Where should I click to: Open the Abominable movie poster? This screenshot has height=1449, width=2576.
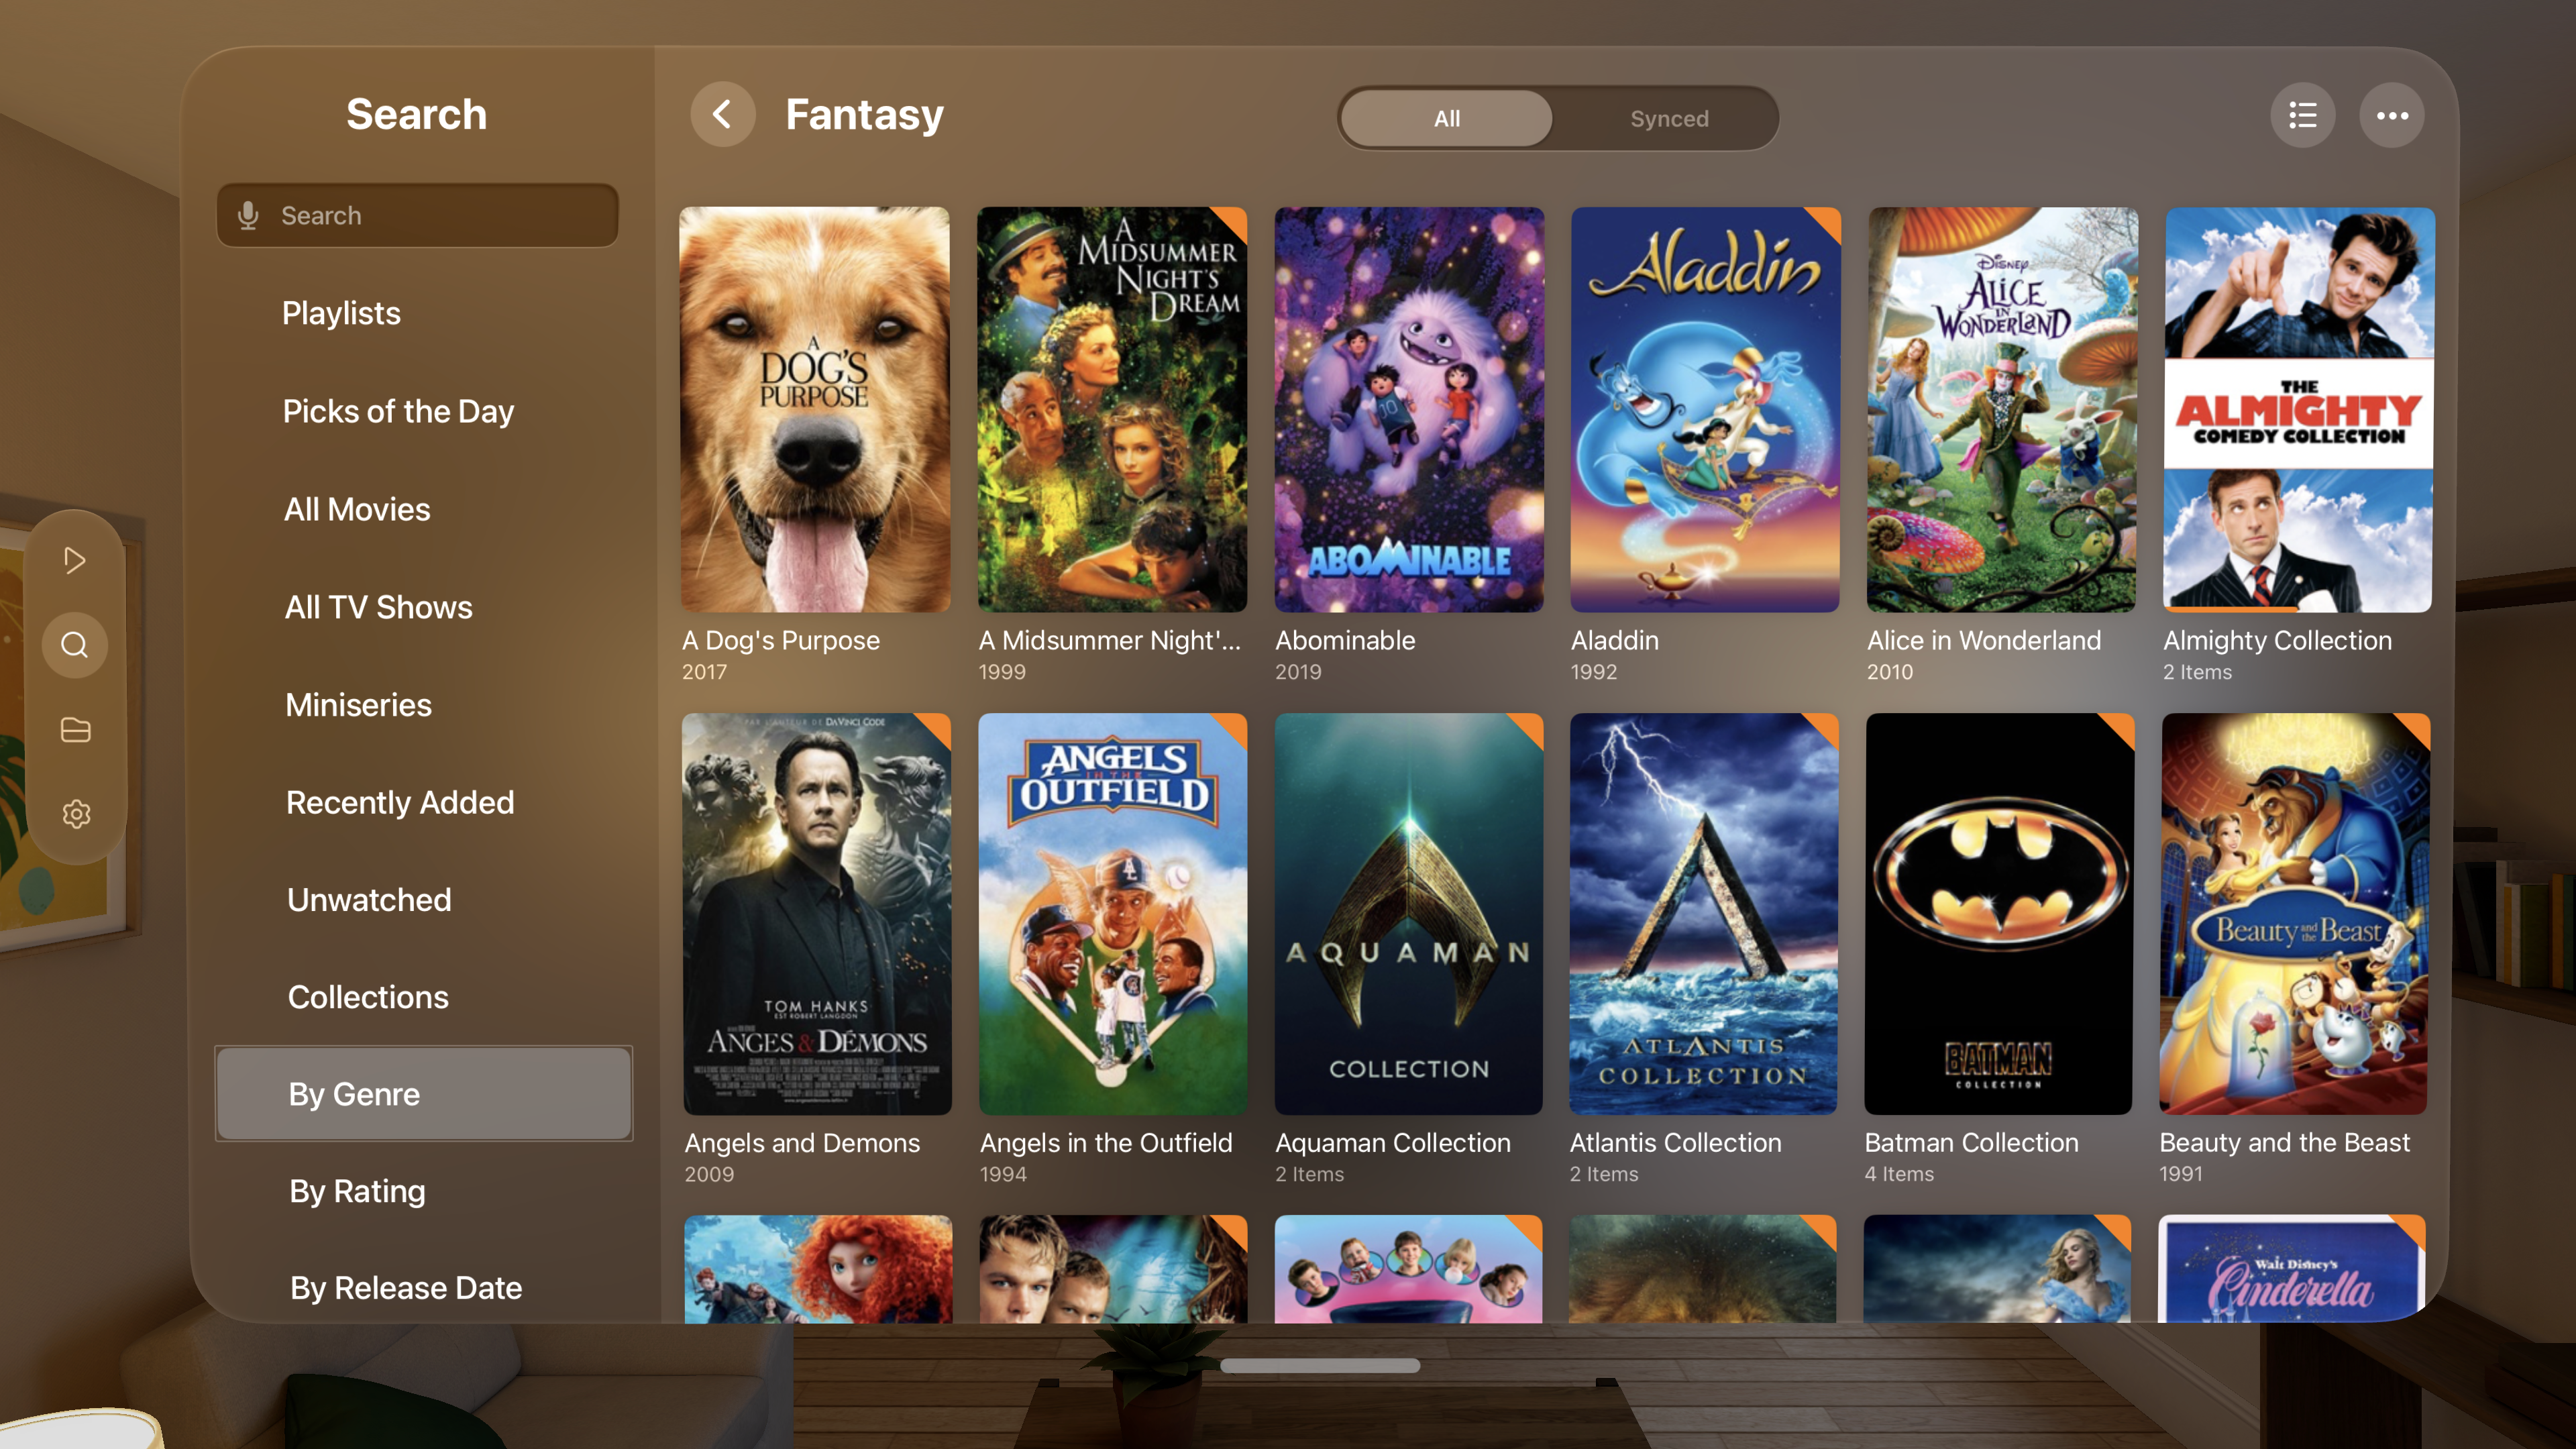pos(1409,409)
